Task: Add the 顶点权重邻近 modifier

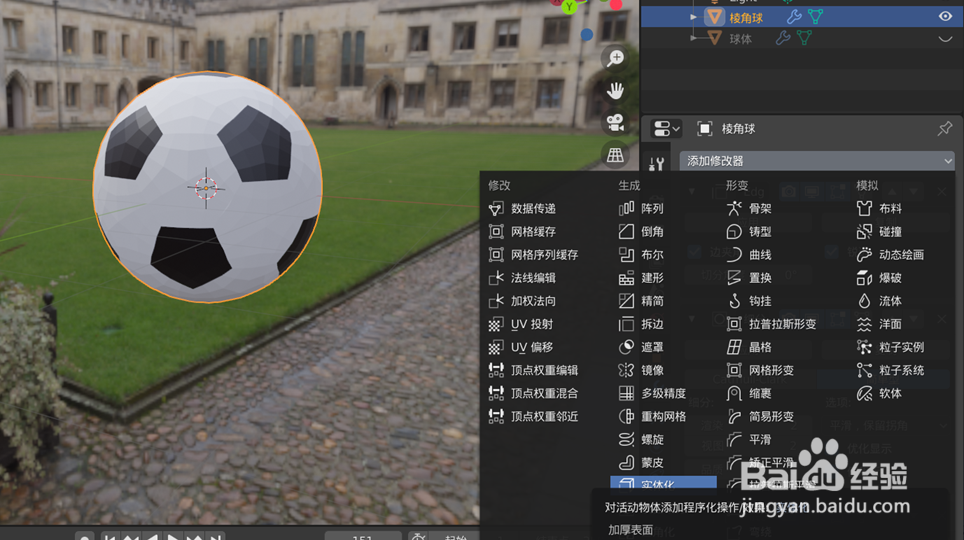Action: [x=533, y=416]
